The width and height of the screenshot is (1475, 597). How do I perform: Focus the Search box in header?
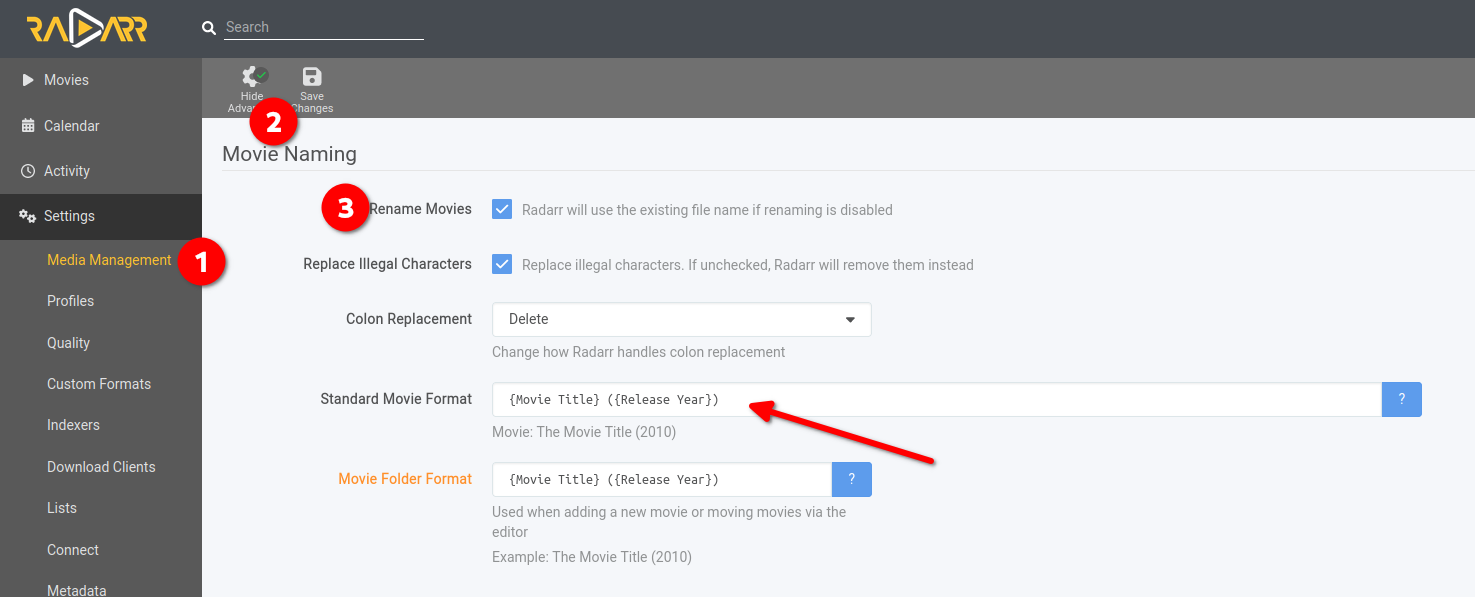[323, 28]
